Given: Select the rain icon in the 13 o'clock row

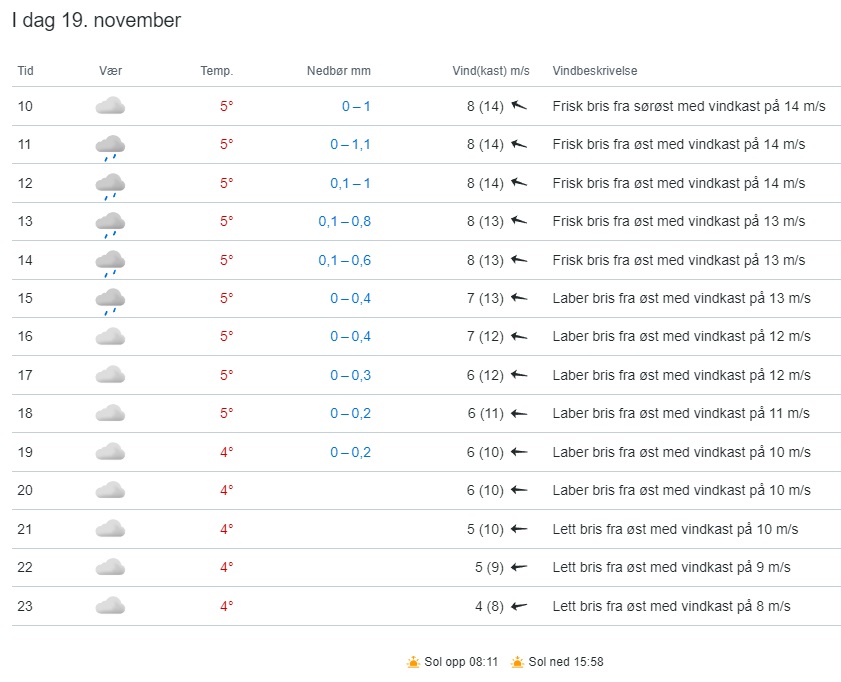Looking at the screenshot, I should 110,223.
